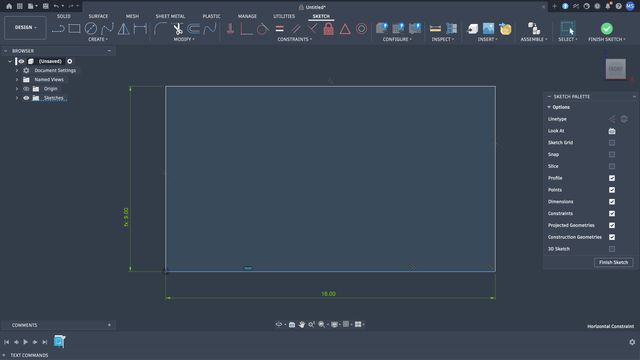Toggle visibility of the Sketches folder

point(26,98)
